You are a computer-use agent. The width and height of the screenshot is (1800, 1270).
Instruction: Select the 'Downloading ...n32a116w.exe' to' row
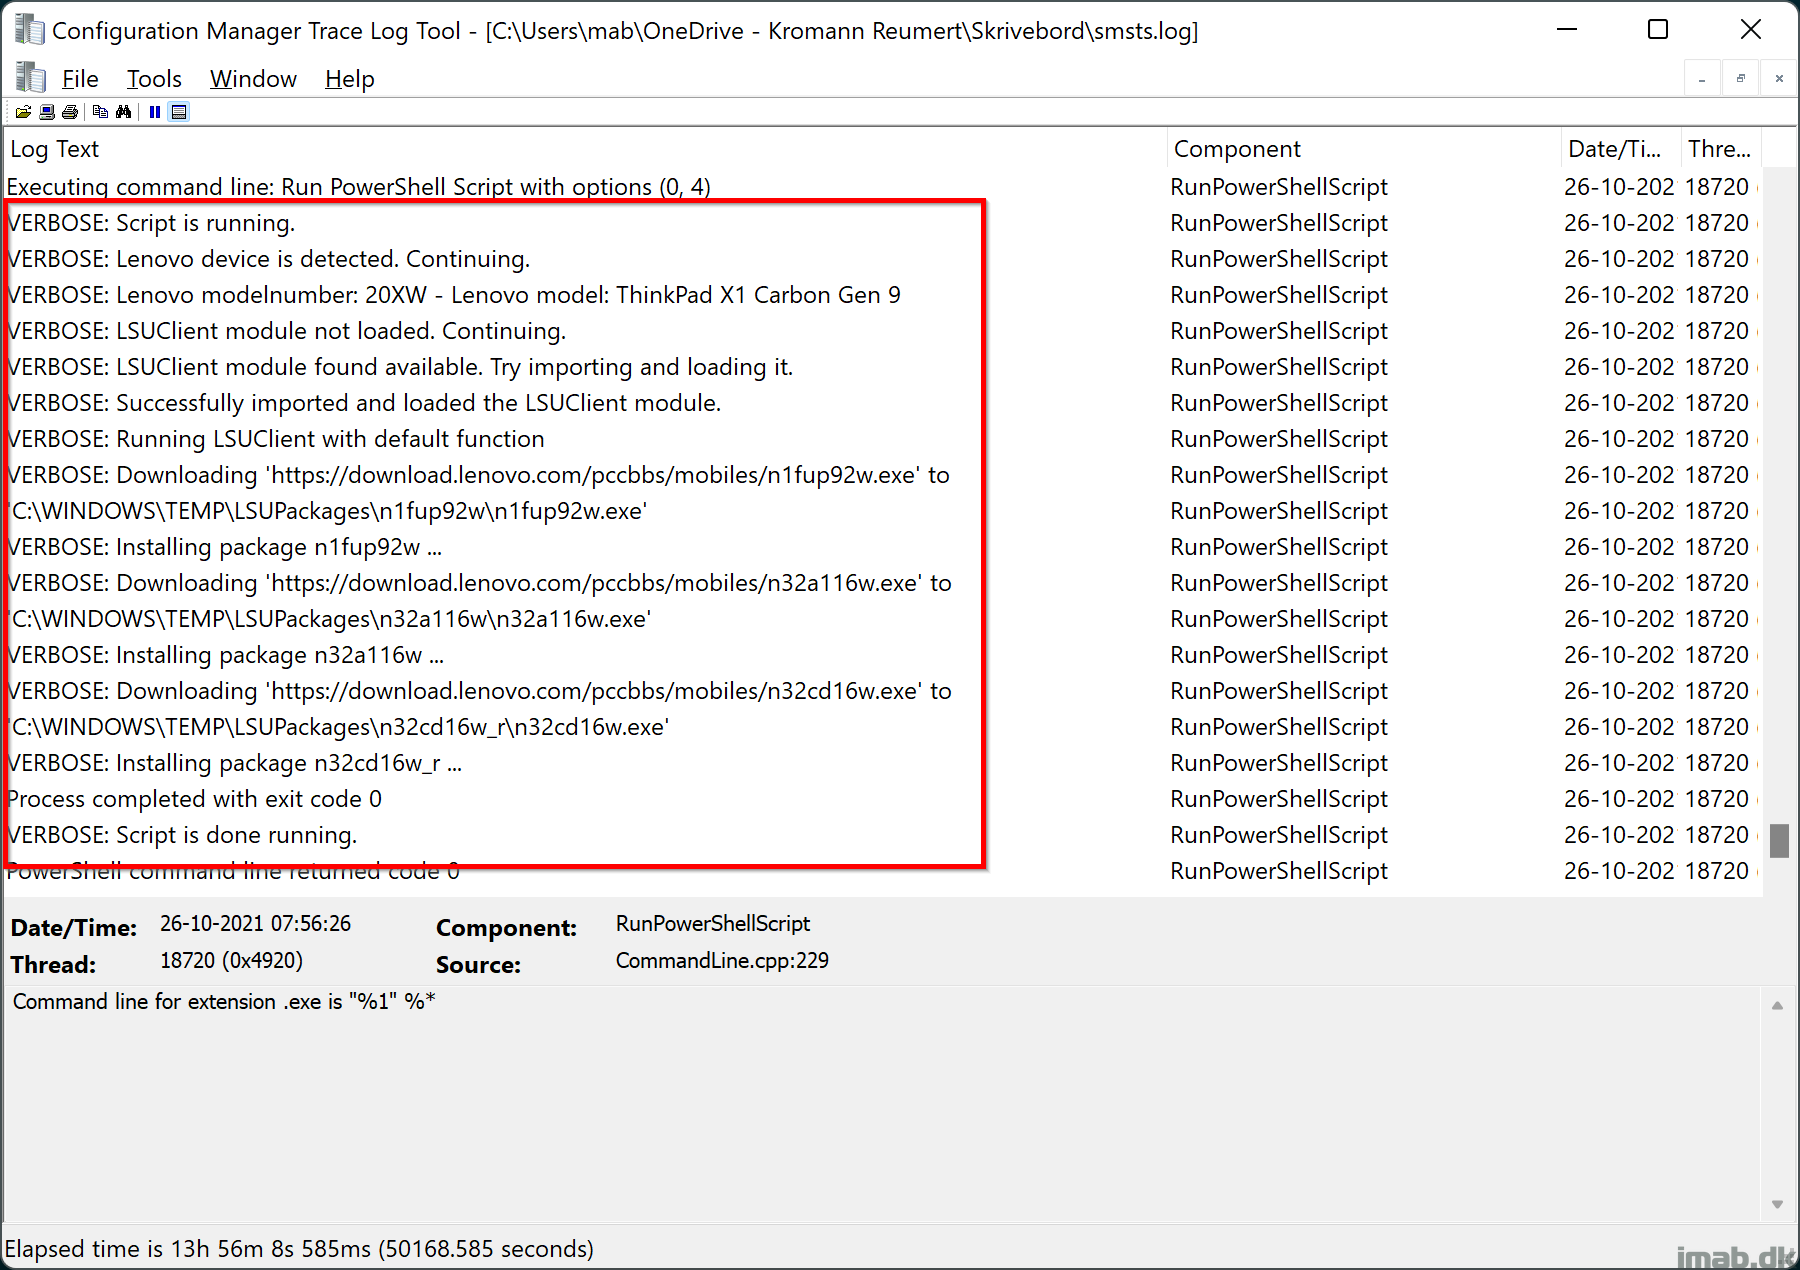882,583
